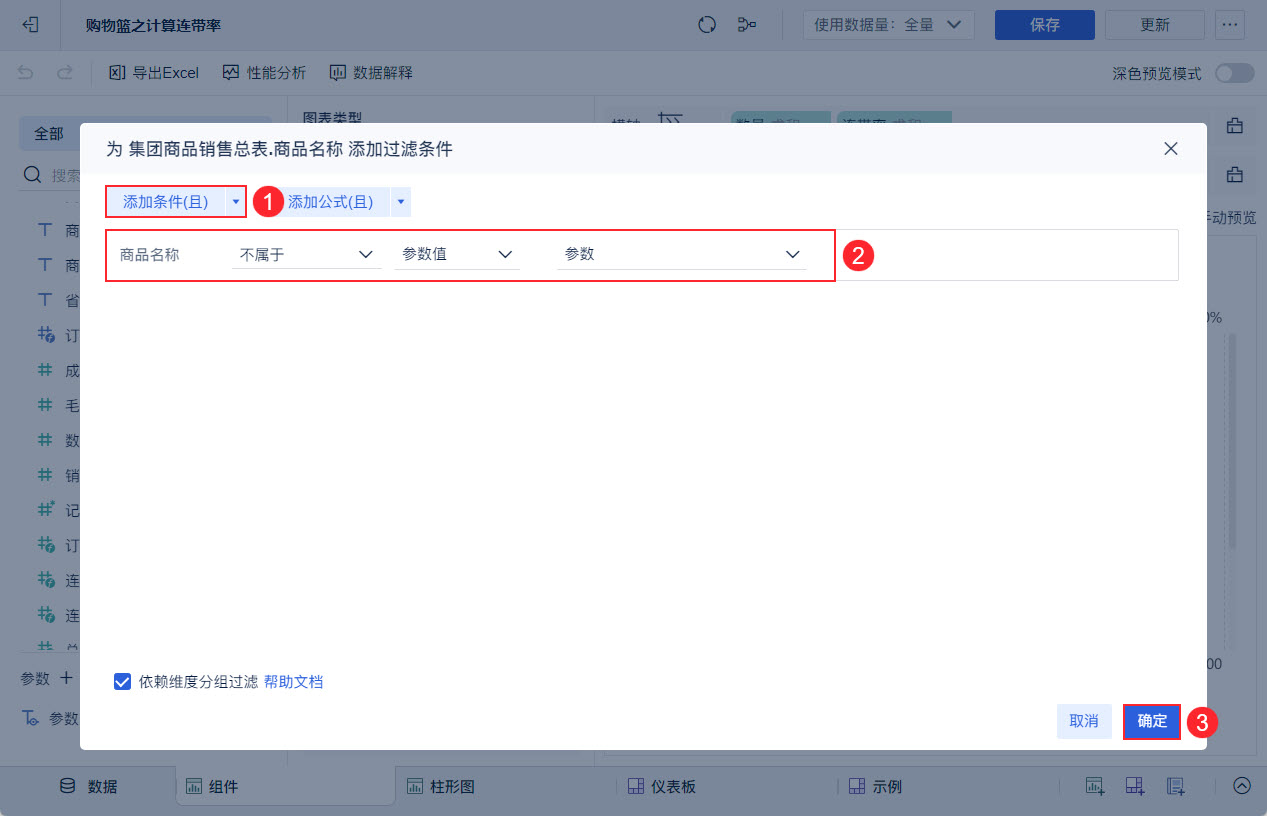Open the data lineage icon in header
This screenshot has height=816, width=1267.
point(746,25)
